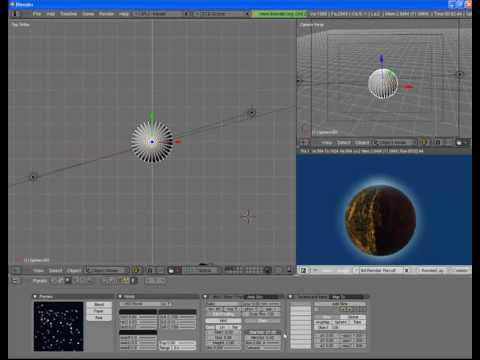Click the ambient color swatch
Screen dimensions: 480x360
138,332
